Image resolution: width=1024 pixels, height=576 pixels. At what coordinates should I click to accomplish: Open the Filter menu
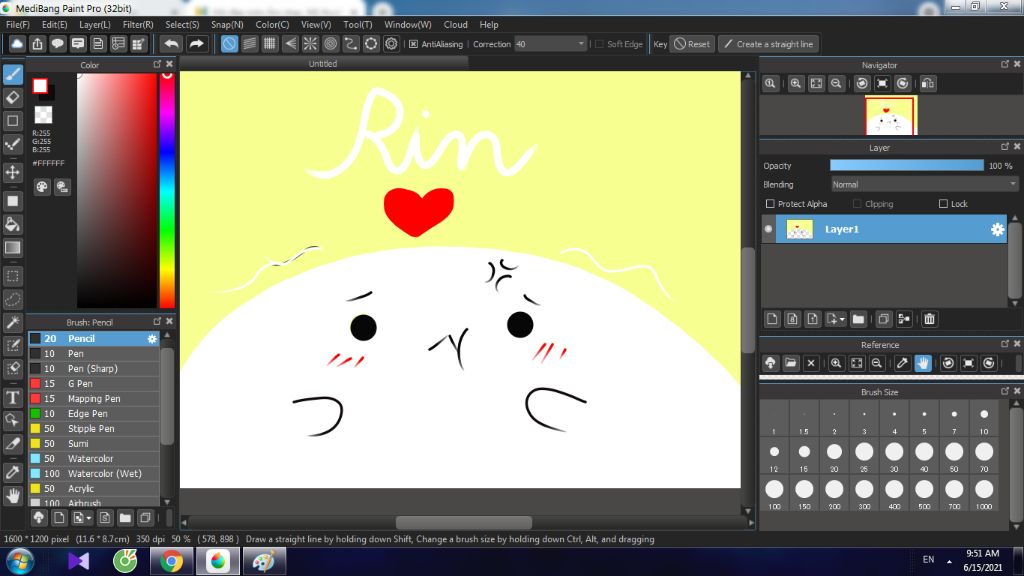tap(138, 24)
